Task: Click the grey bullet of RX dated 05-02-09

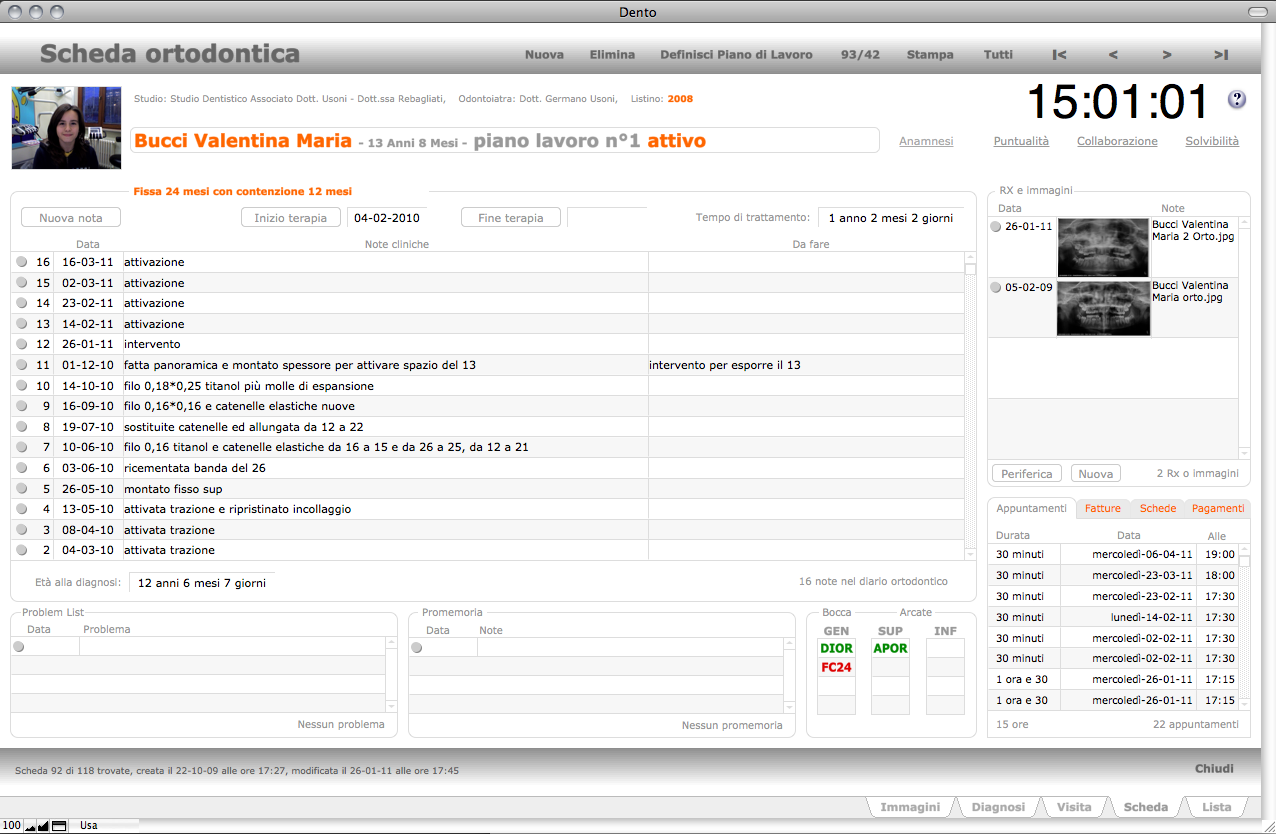Action: pos(996,287)
